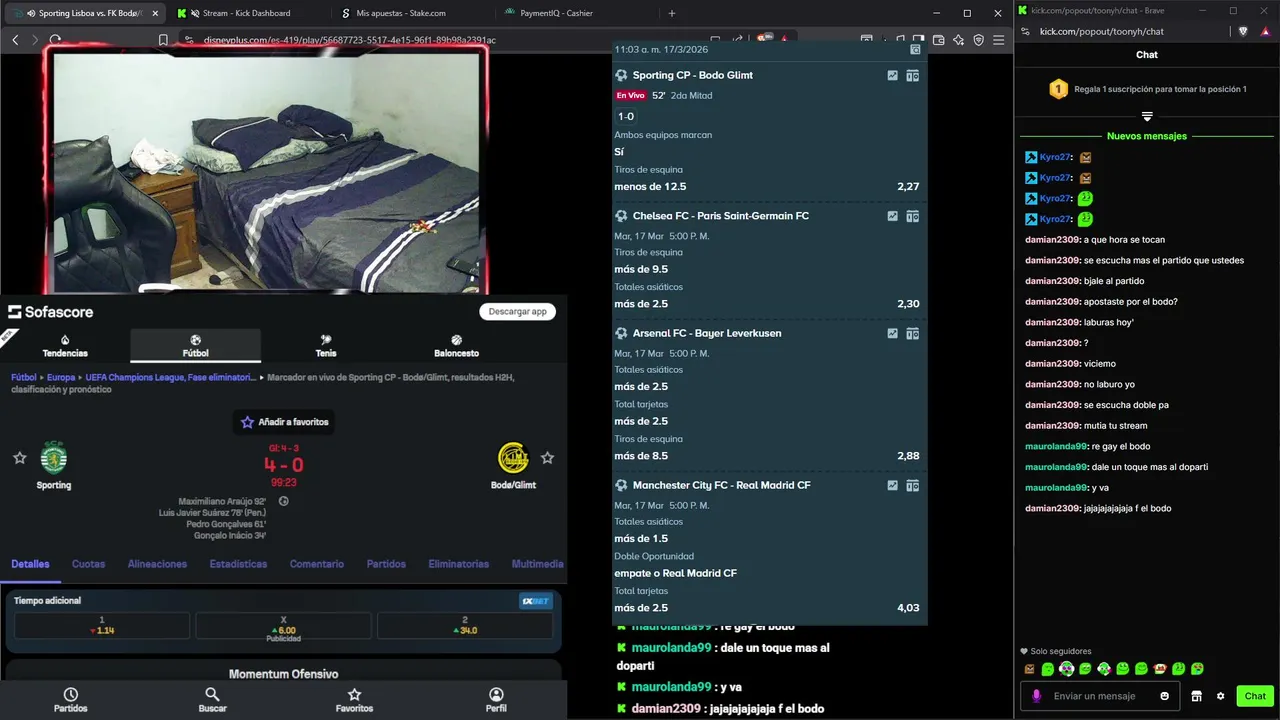Open scoreboard icon for Manchester City - Real Madrid
Viewport: 1280px width, 720px height.
point(912,485)
